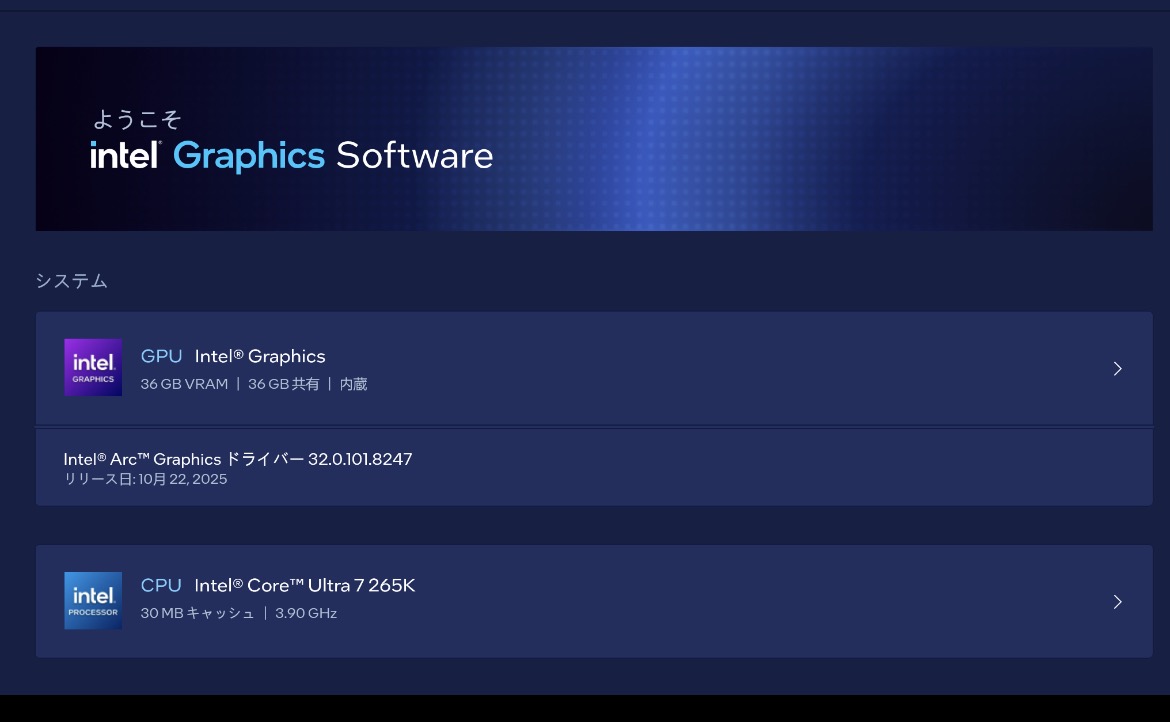Click the ようこそ welcome text
1170x722 pixels.
pyautogui.click(x=137, y=120)
